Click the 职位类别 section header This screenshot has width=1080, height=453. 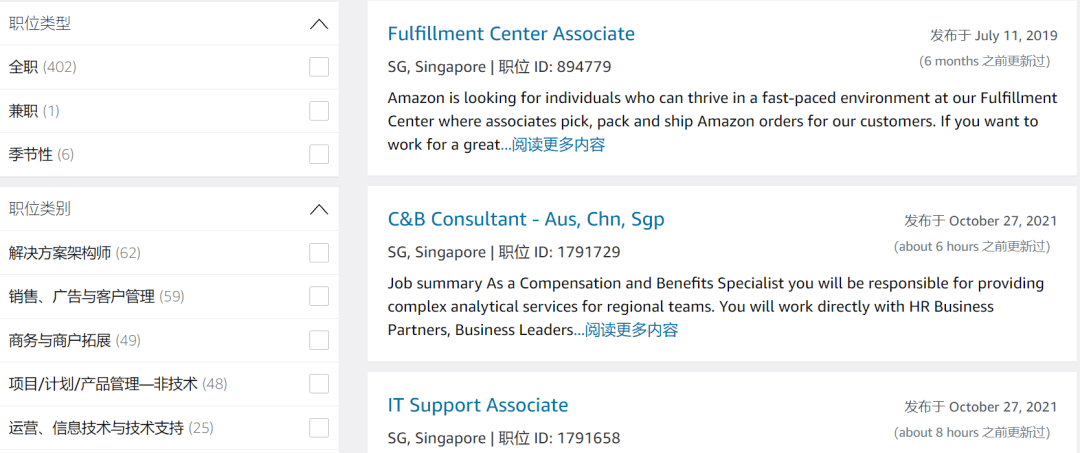40,209
